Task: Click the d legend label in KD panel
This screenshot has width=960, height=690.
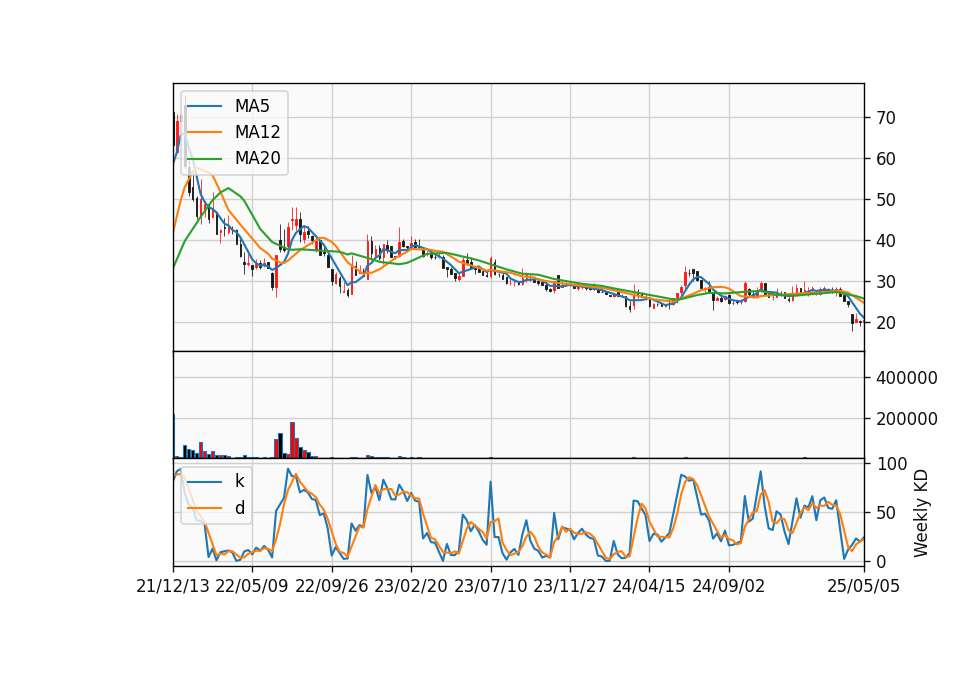Action: pyautogui.click(x=240, y=508)
